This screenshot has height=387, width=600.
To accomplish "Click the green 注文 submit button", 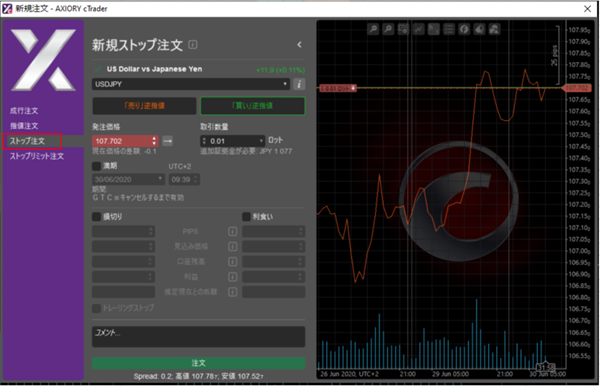I will tap(198, 363).
